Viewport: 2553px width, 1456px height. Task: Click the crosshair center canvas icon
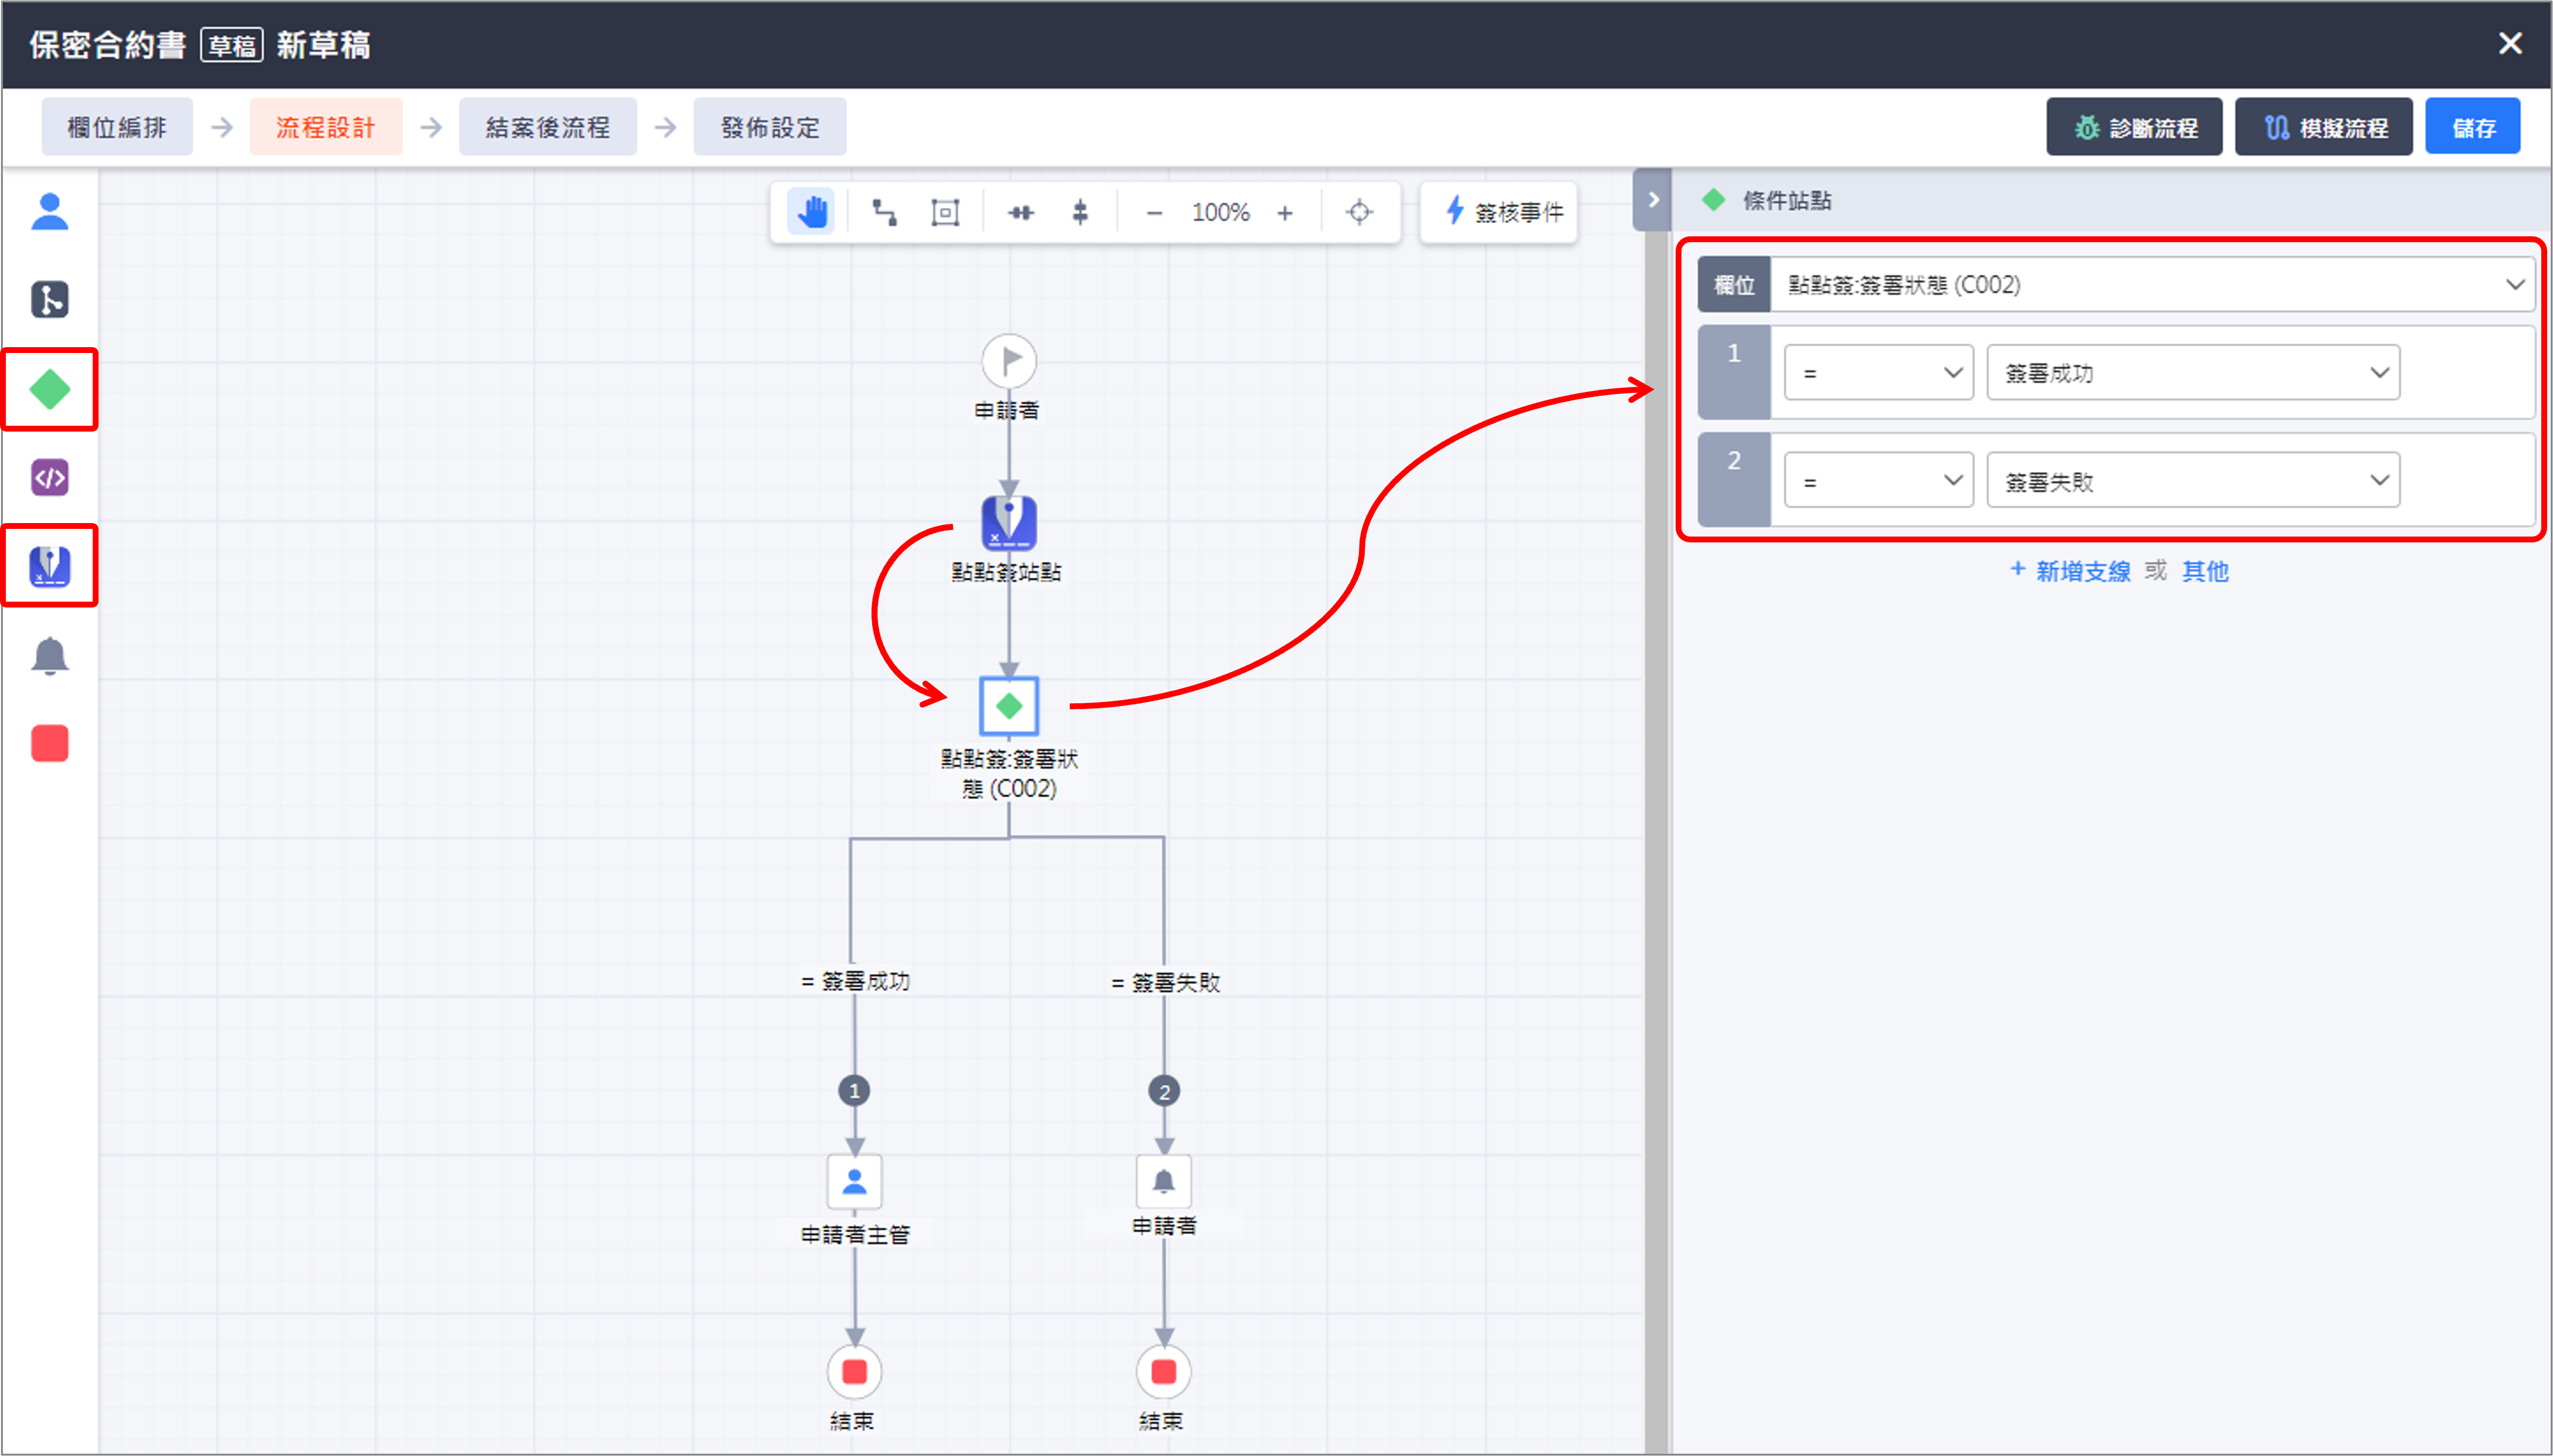(x=1359, y=212)
